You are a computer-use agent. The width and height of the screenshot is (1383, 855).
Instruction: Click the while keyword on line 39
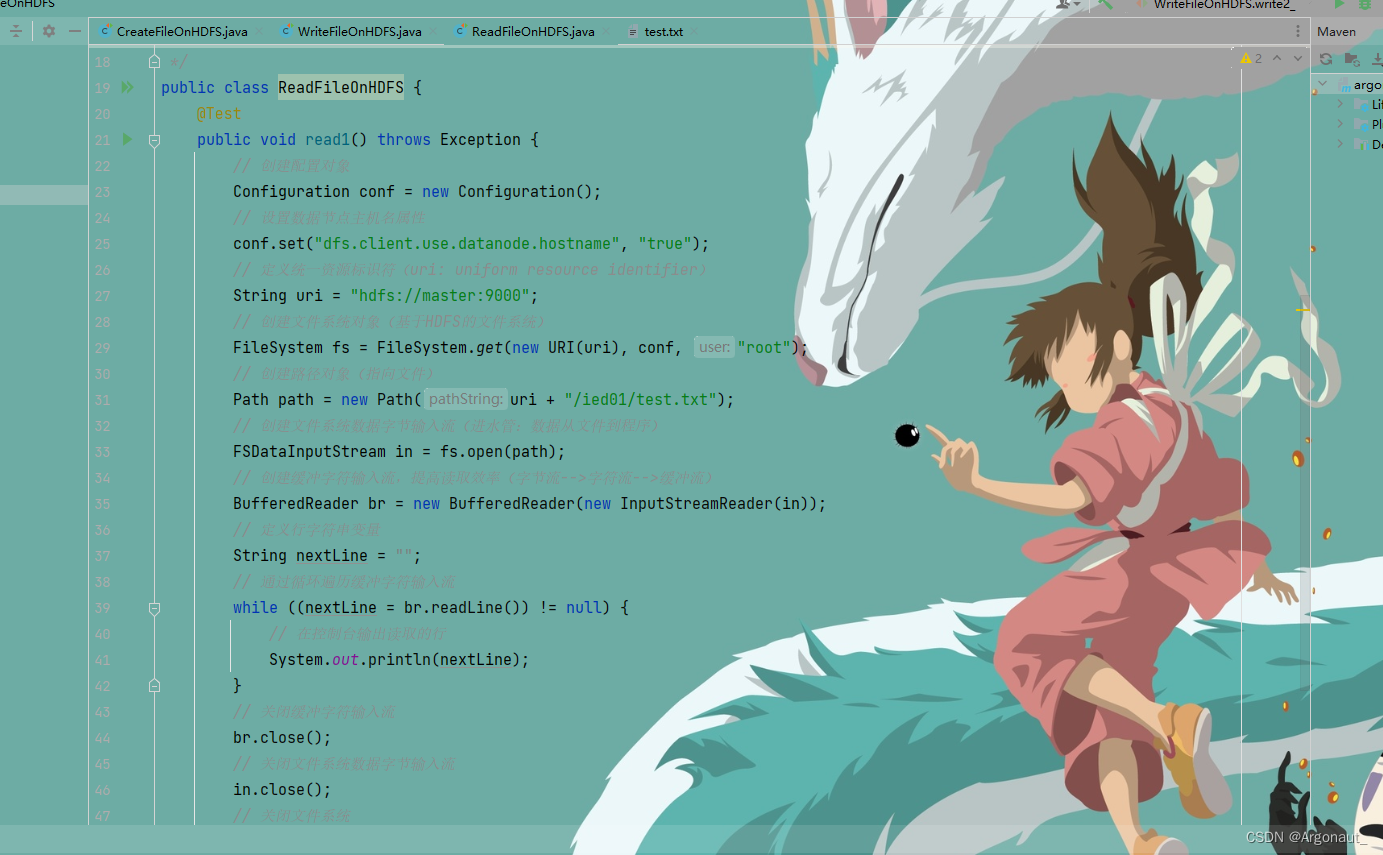coord(255,608)
